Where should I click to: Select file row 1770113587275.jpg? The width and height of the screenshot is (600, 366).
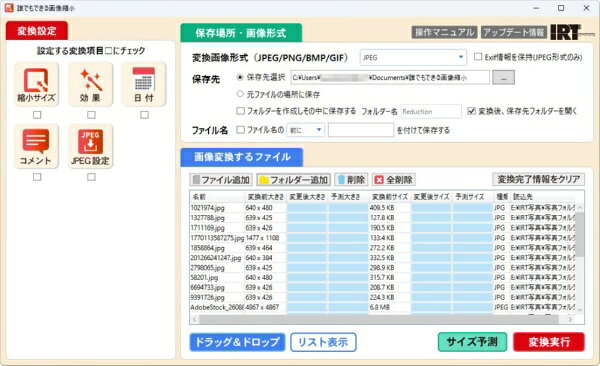pyautogui.click(x=383, y=238)
